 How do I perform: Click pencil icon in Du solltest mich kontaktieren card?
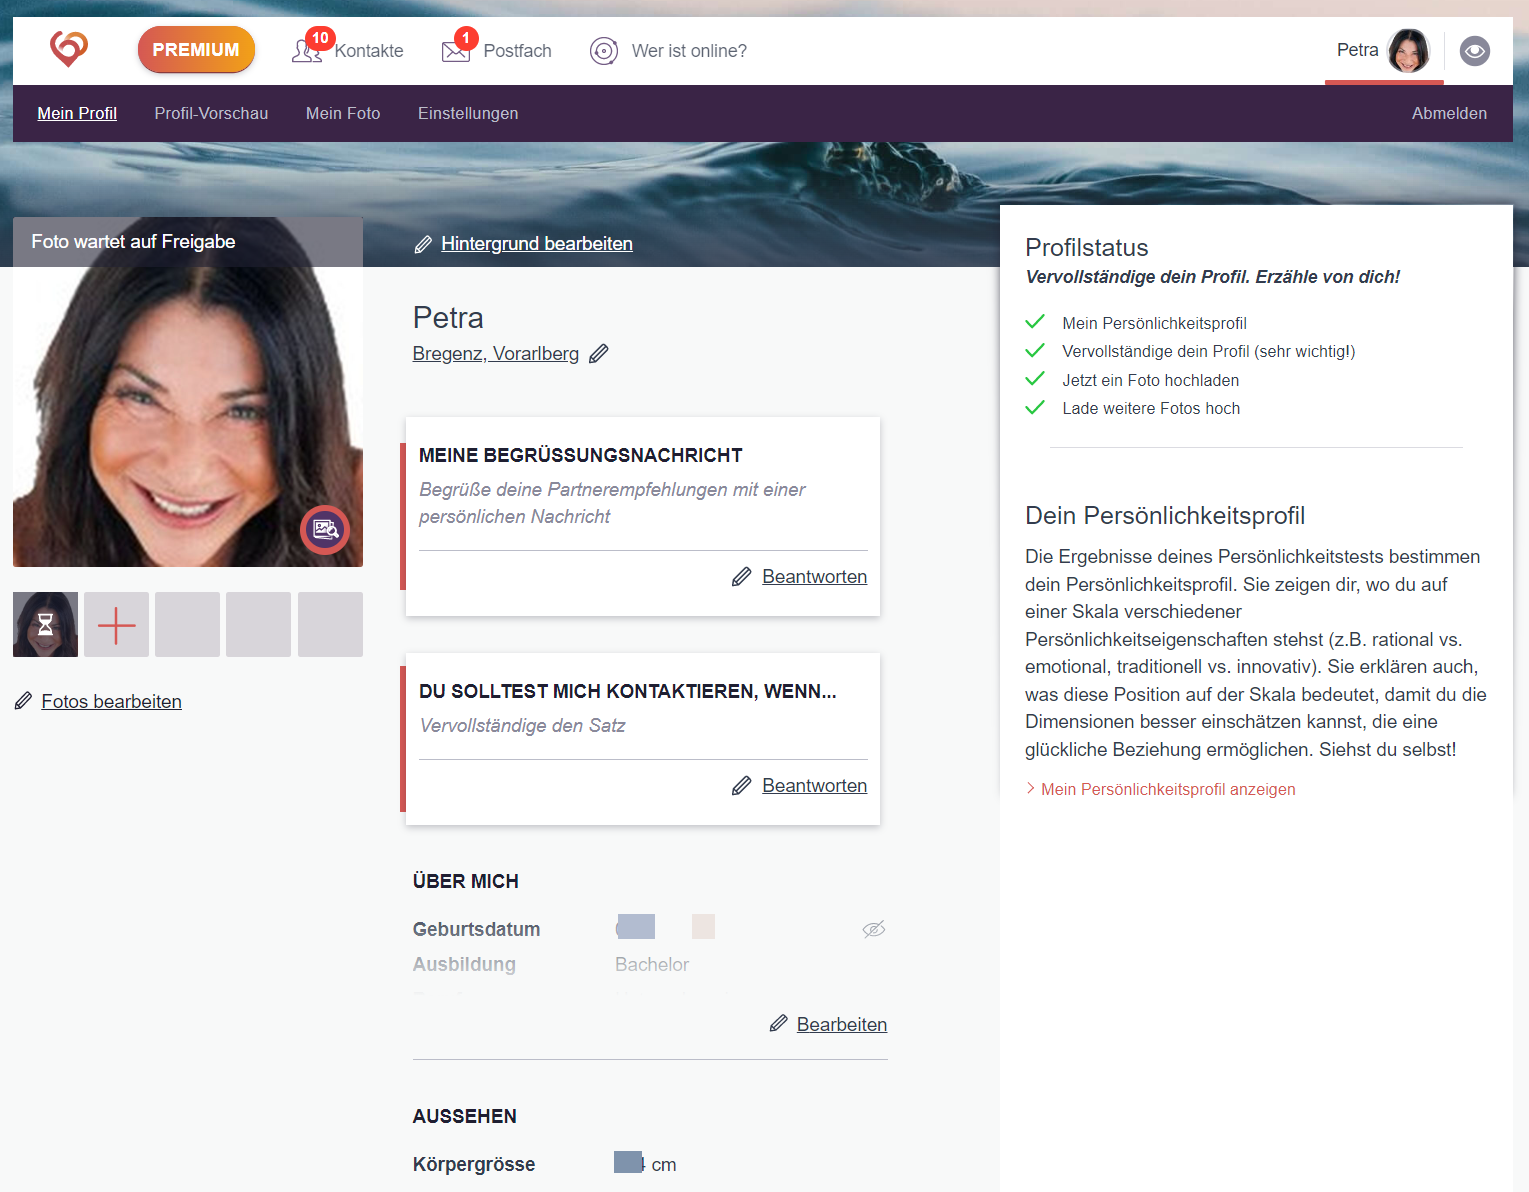tap(741, 786)
